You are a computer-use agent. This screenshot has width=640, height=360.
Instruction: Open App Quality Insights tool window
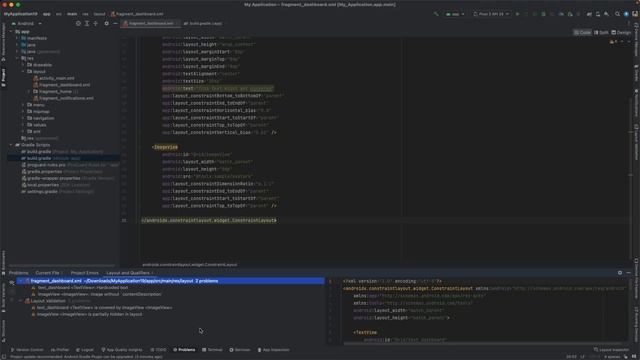tap(122, 350)
